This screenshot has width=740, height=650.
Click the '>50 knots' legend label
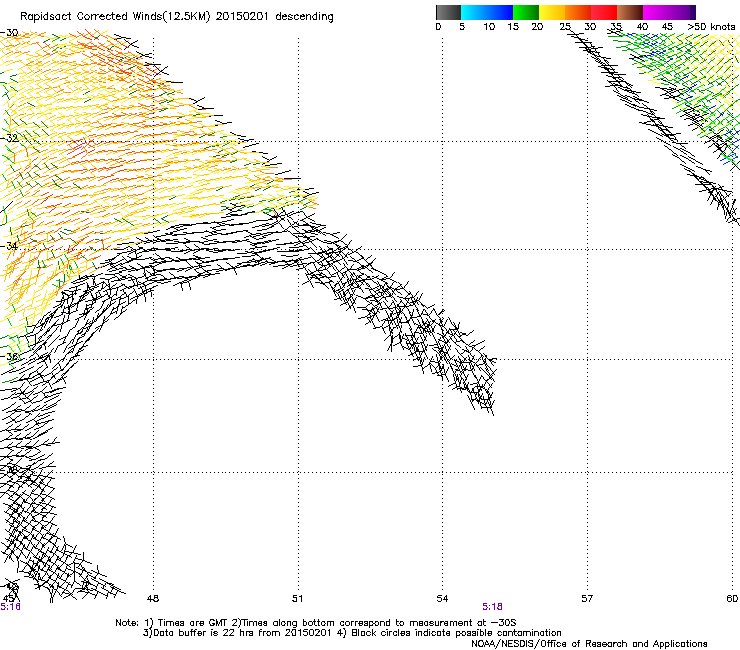pyautogui.click(x=711, y=26)
